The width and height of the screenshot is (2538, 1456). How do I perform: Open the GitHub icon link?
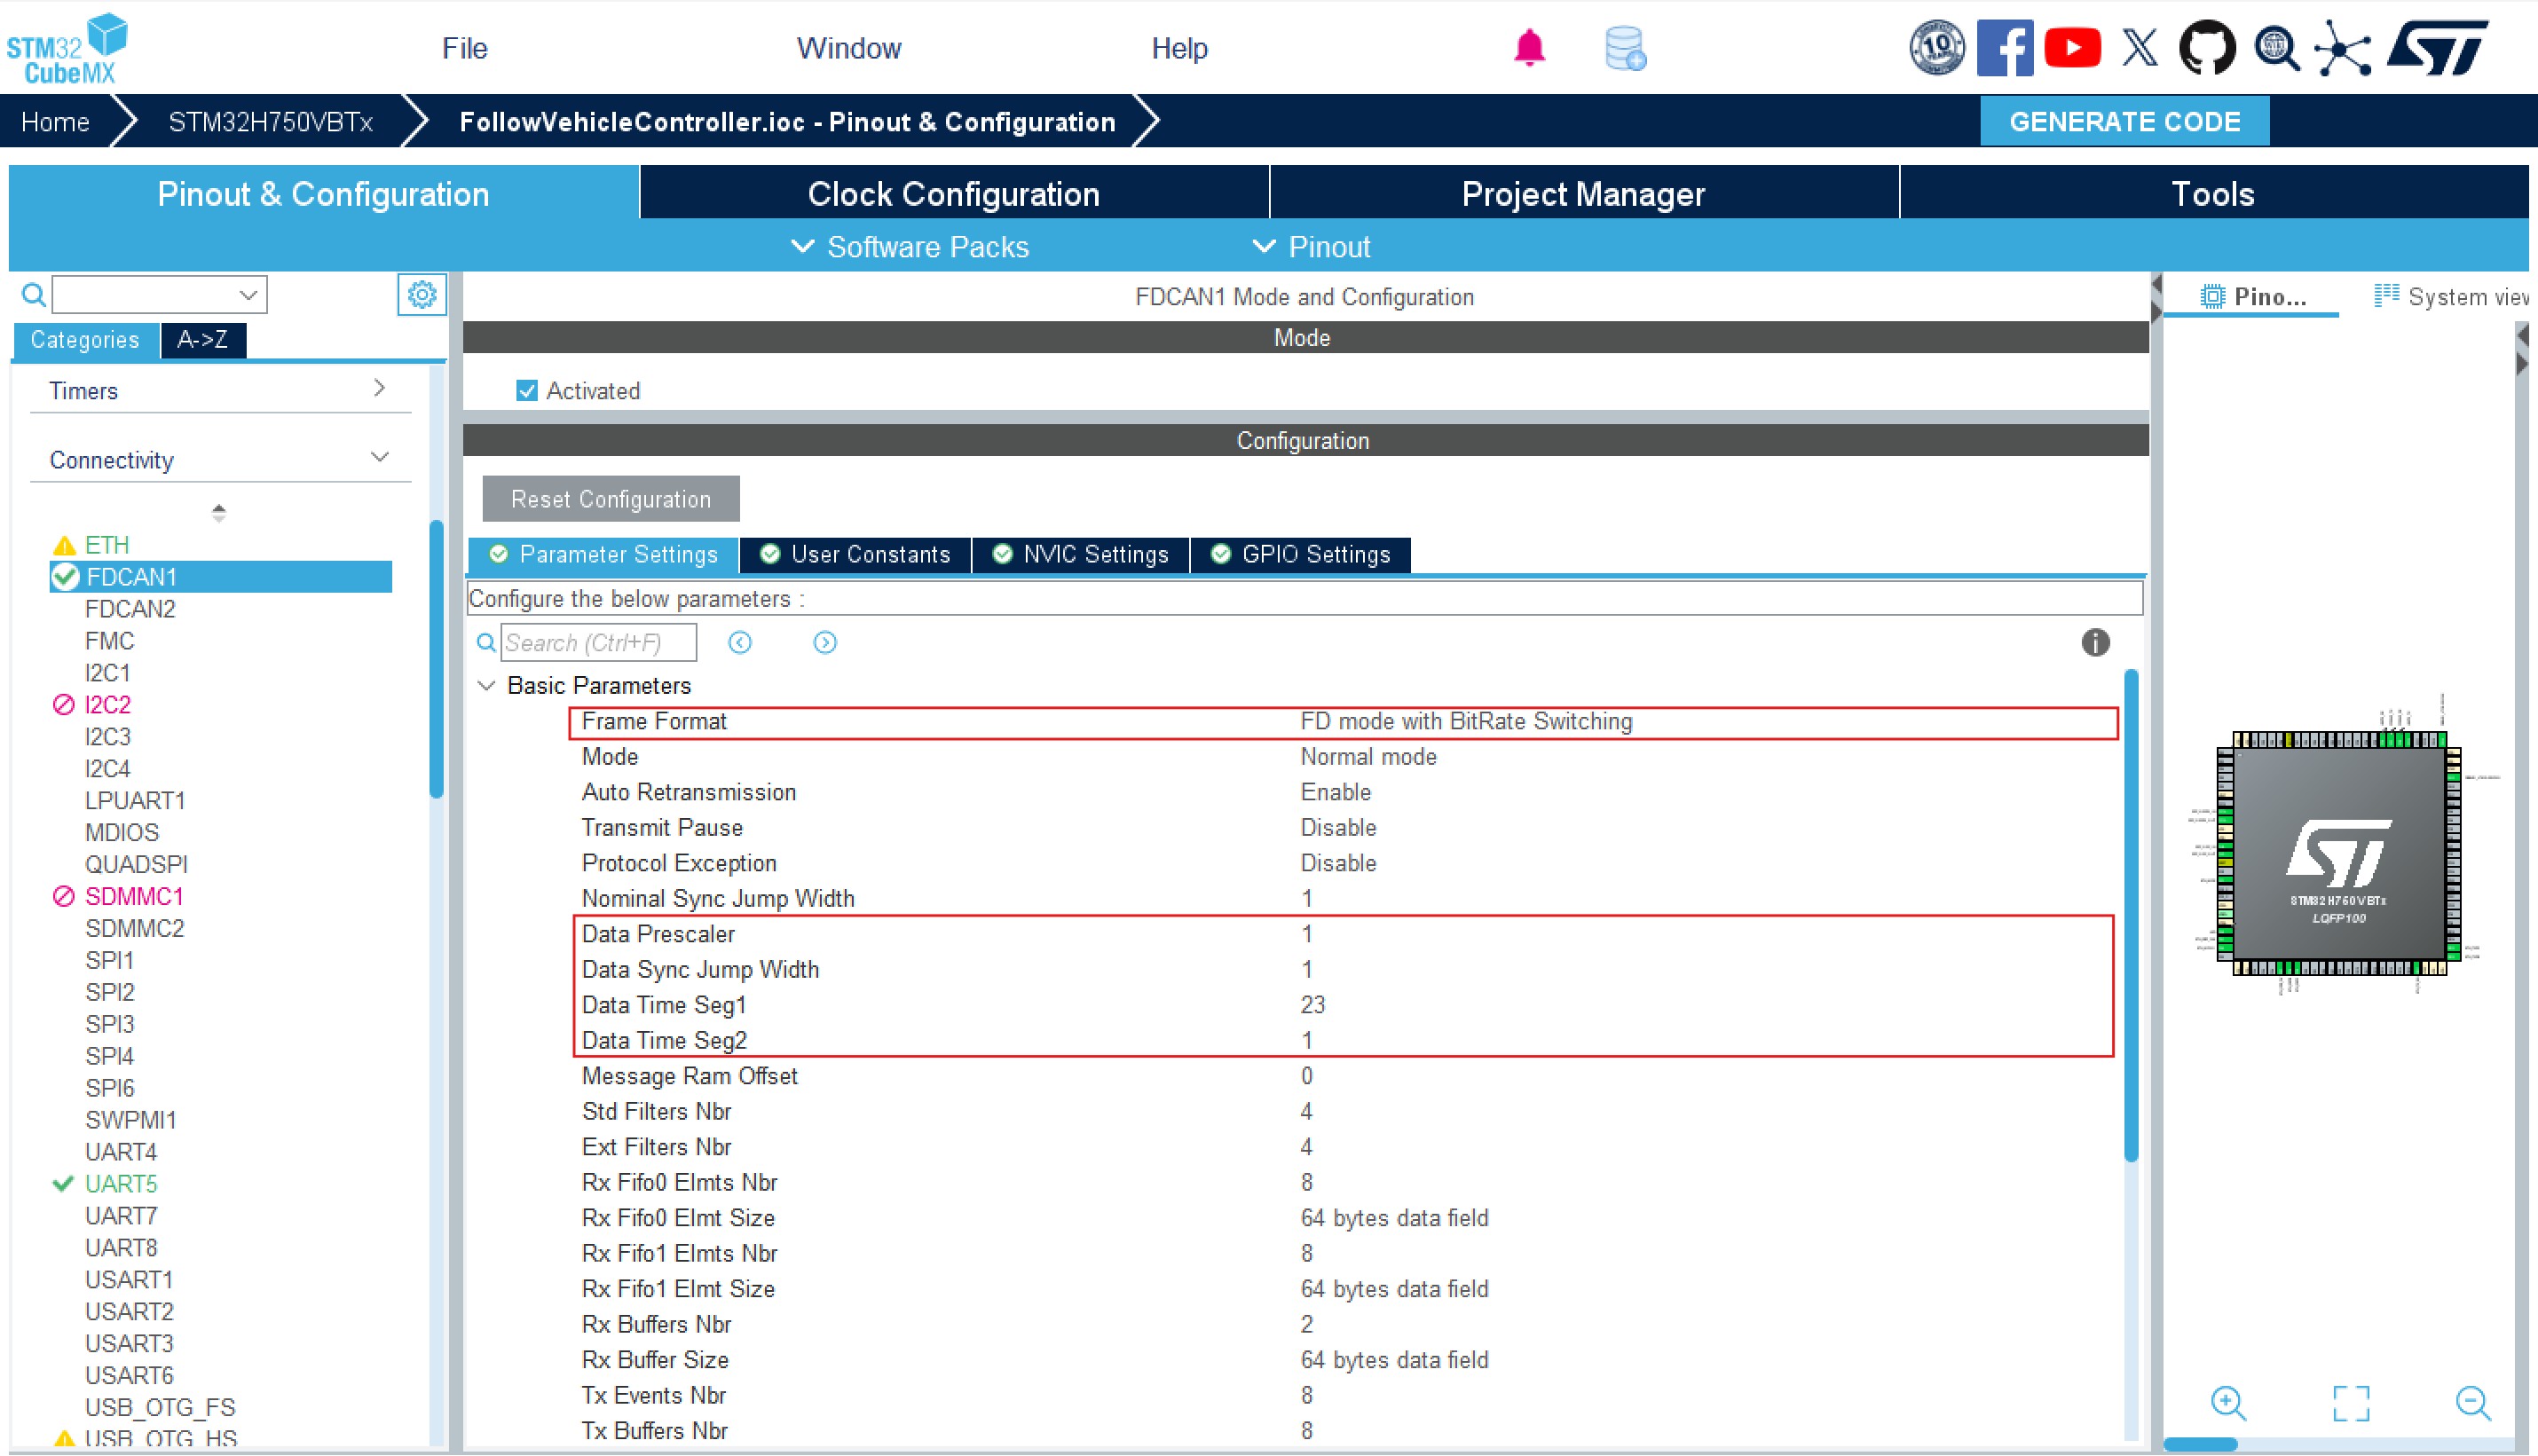[2206, 47]
